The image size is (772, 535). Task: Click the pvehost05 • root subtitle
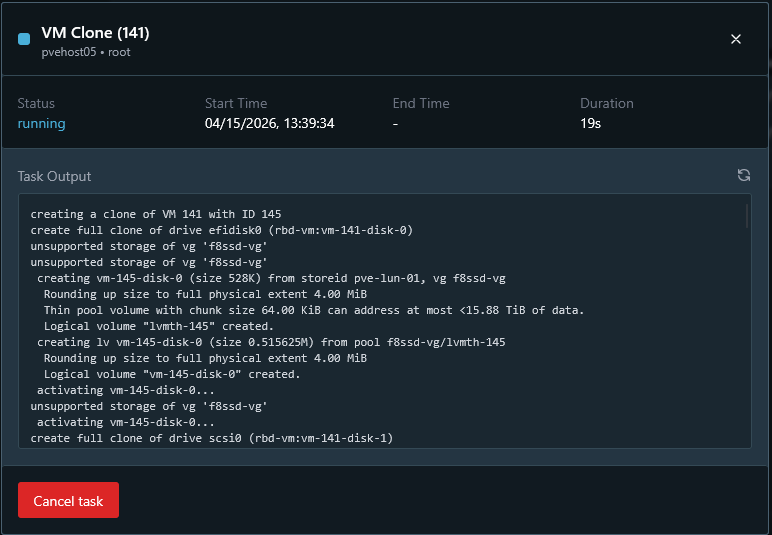coord(86,52)
